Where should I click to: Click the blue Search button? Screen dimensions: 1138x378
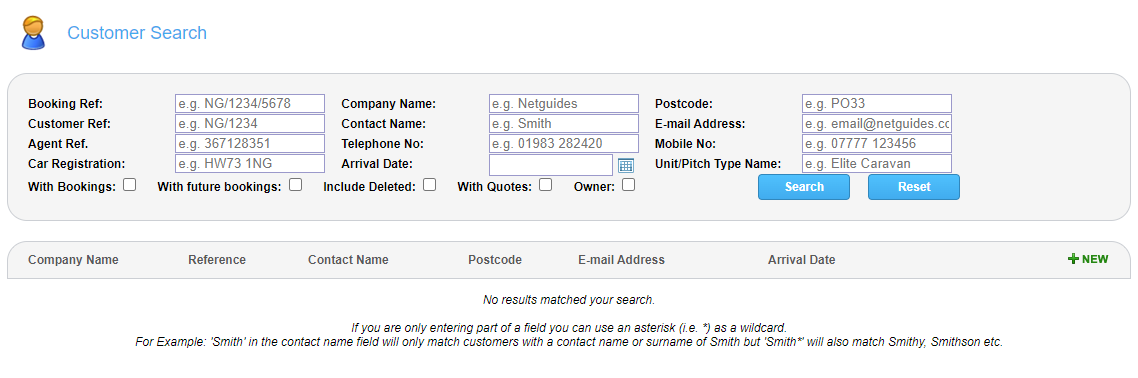point(804,187)
